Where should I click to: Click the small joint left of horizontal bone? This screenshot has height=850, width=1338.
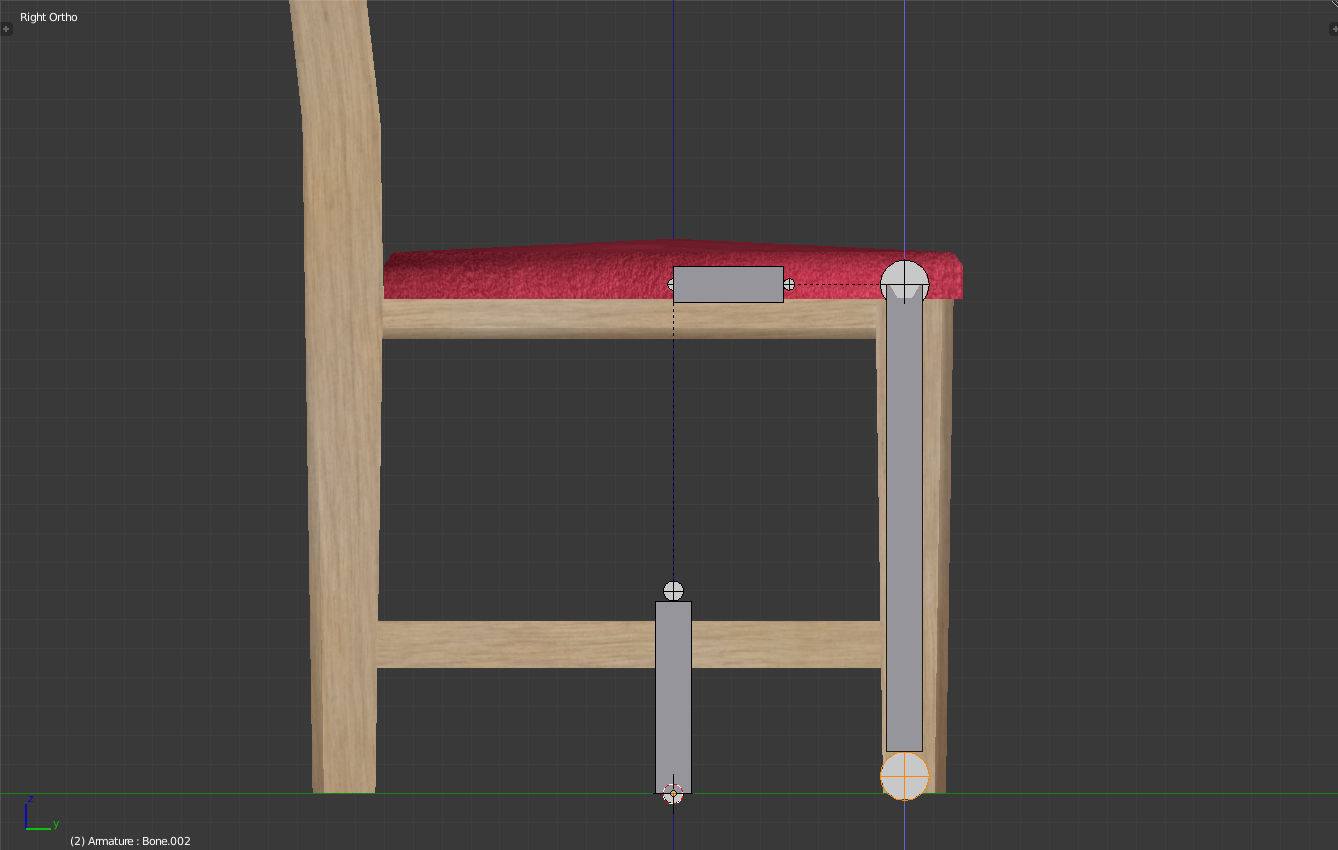point(670,284)
